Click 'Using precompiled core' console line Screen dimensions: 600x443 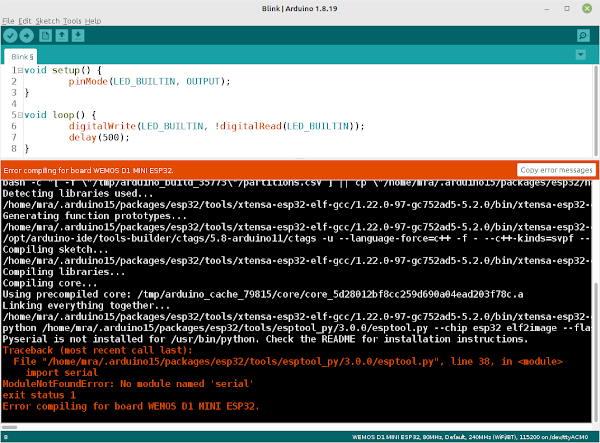263,294
